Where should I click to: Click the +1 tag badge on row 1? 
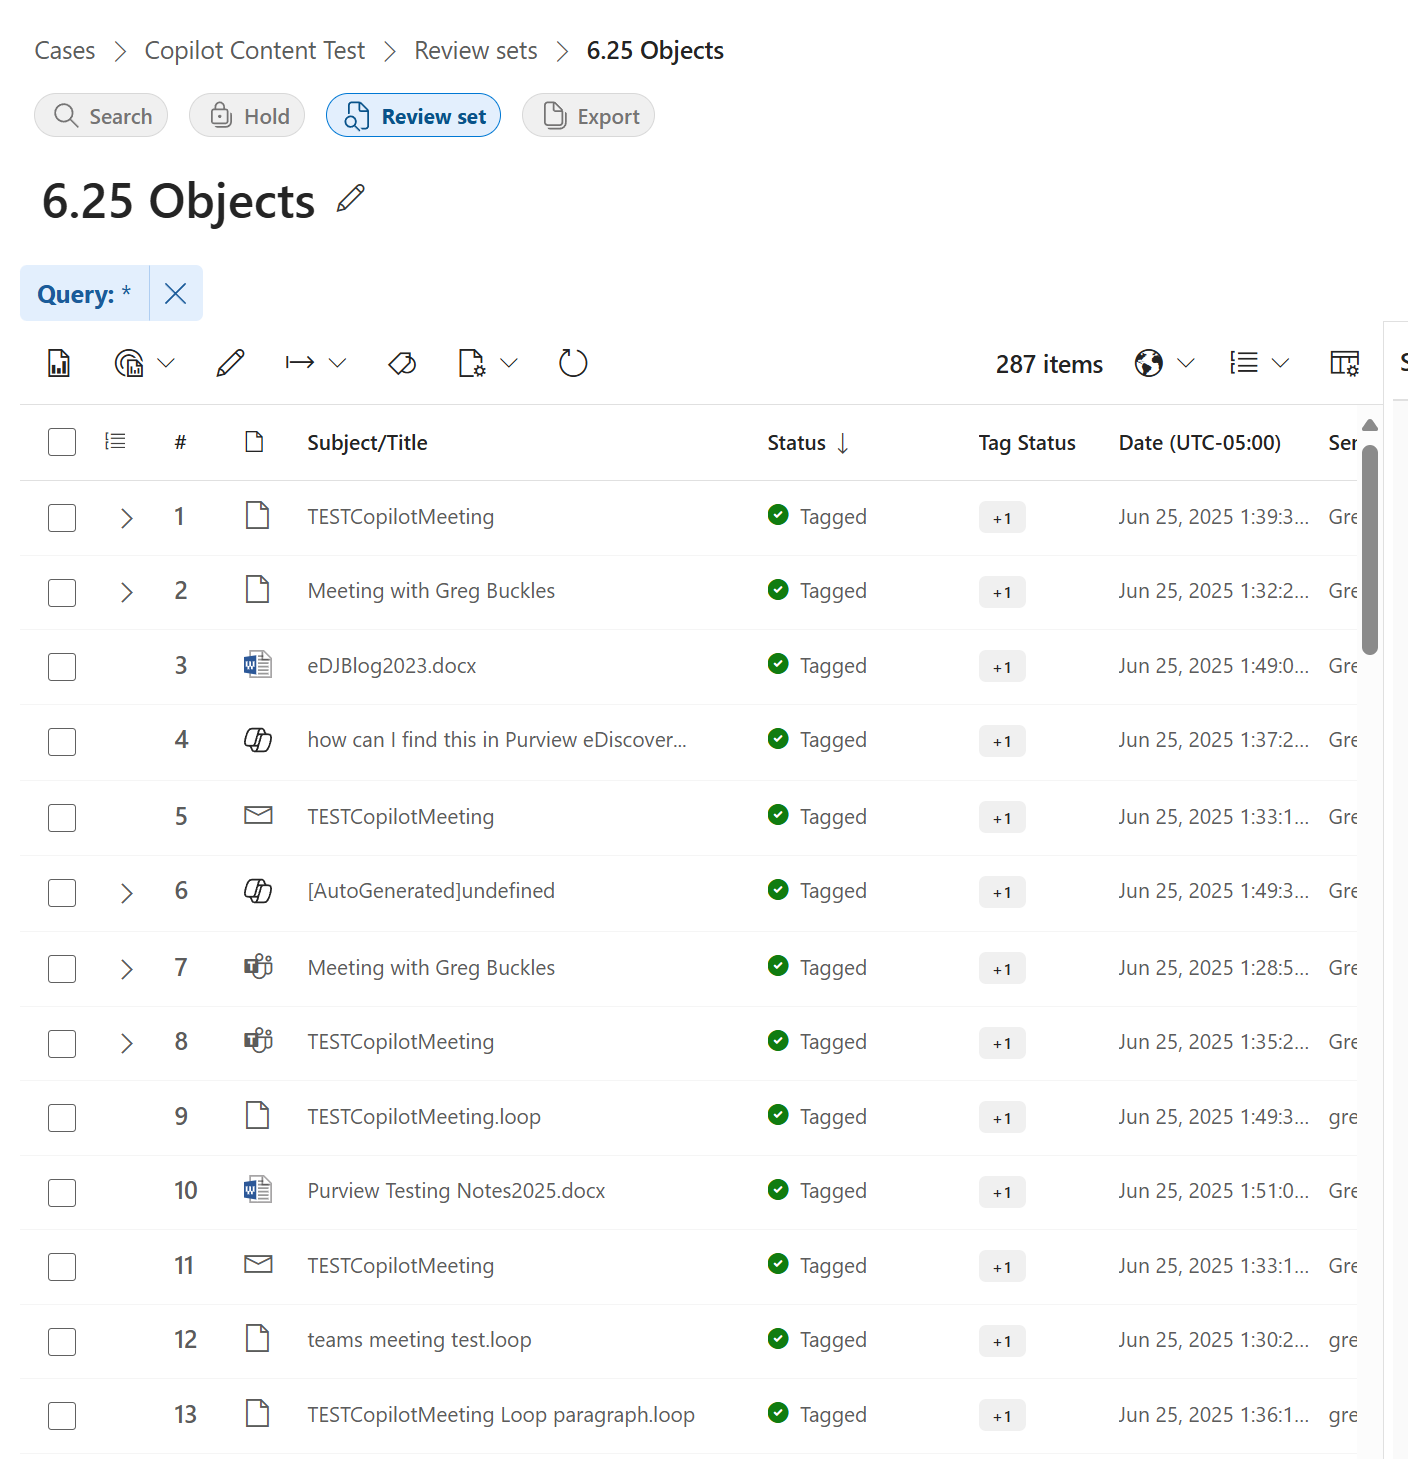click(x=1002, y=518)
